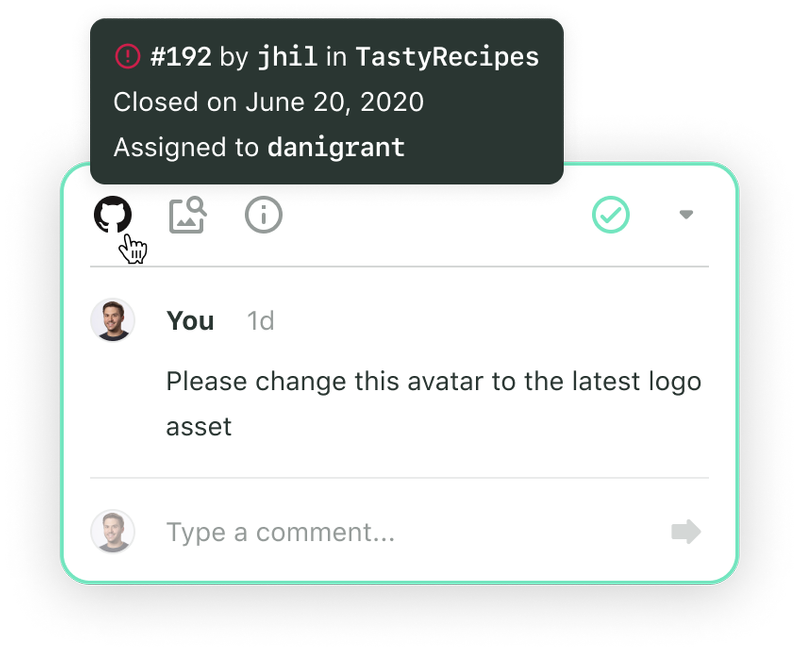This screenshot has width=800, height=653.
Task: Click 'Assigned to' label in tooltip
Action: pos(186,147)
